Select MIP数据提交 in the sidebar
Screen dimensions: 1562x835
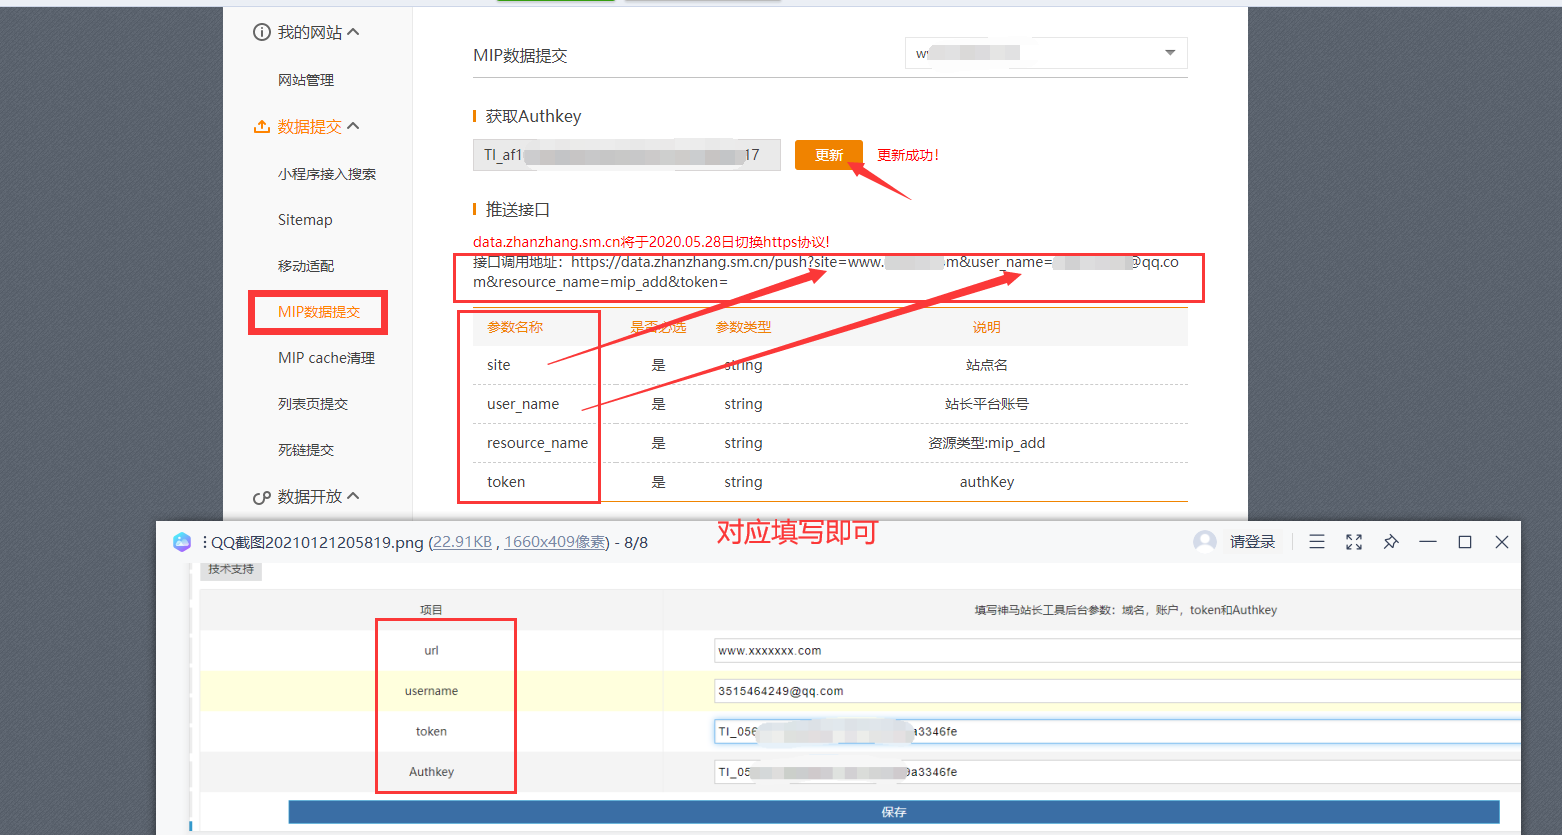coord(318,312)
